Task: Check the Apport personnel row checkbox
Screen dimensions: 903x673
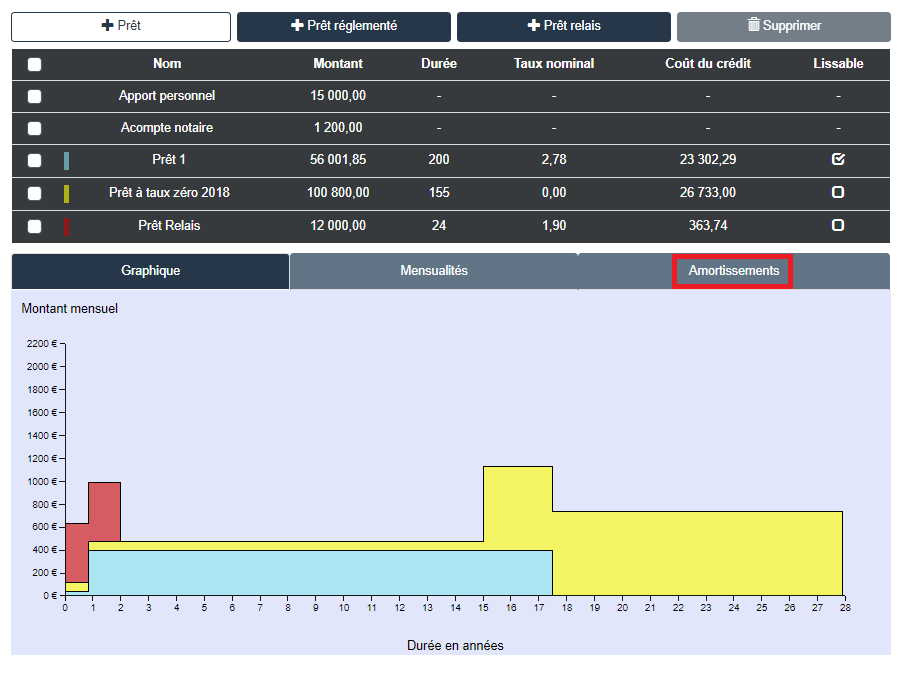Action: pyautogui.click(x=35, y=96)
